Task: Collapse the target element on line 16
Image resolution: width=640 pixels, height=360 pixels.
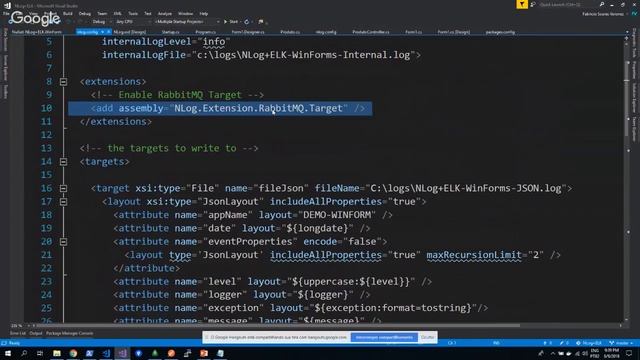Action: [63, 188]
